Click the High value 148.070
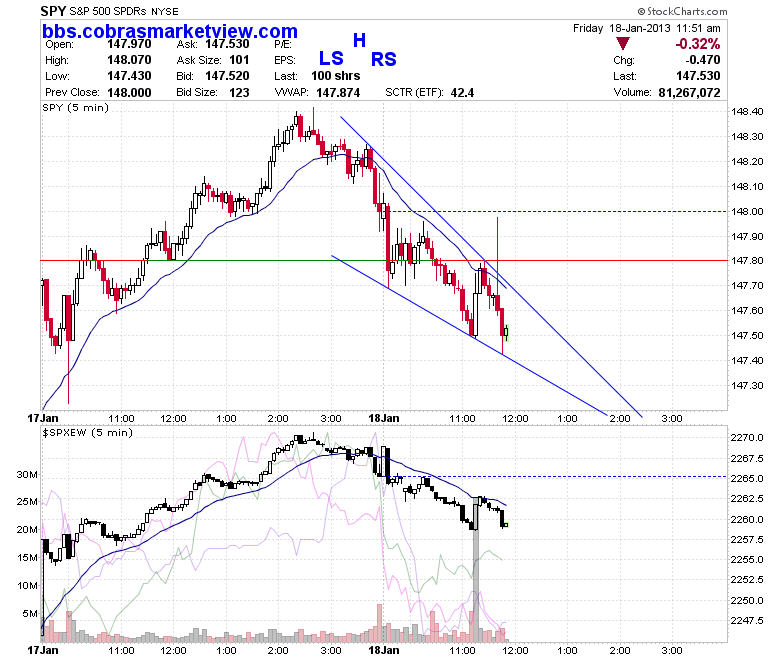 click(x=129, y=60)
